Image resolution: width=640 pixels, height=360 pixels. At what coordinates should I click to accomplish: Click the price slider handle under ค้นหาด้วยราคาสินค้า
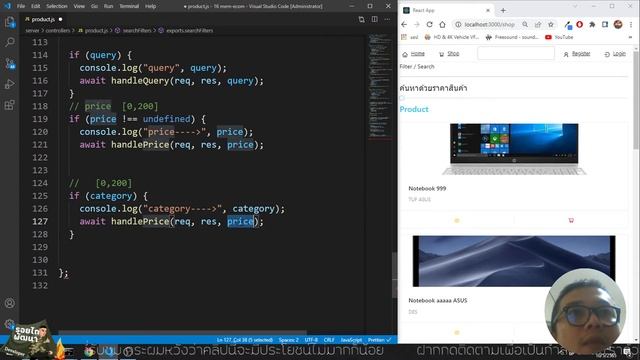click(x=402, y=98)
